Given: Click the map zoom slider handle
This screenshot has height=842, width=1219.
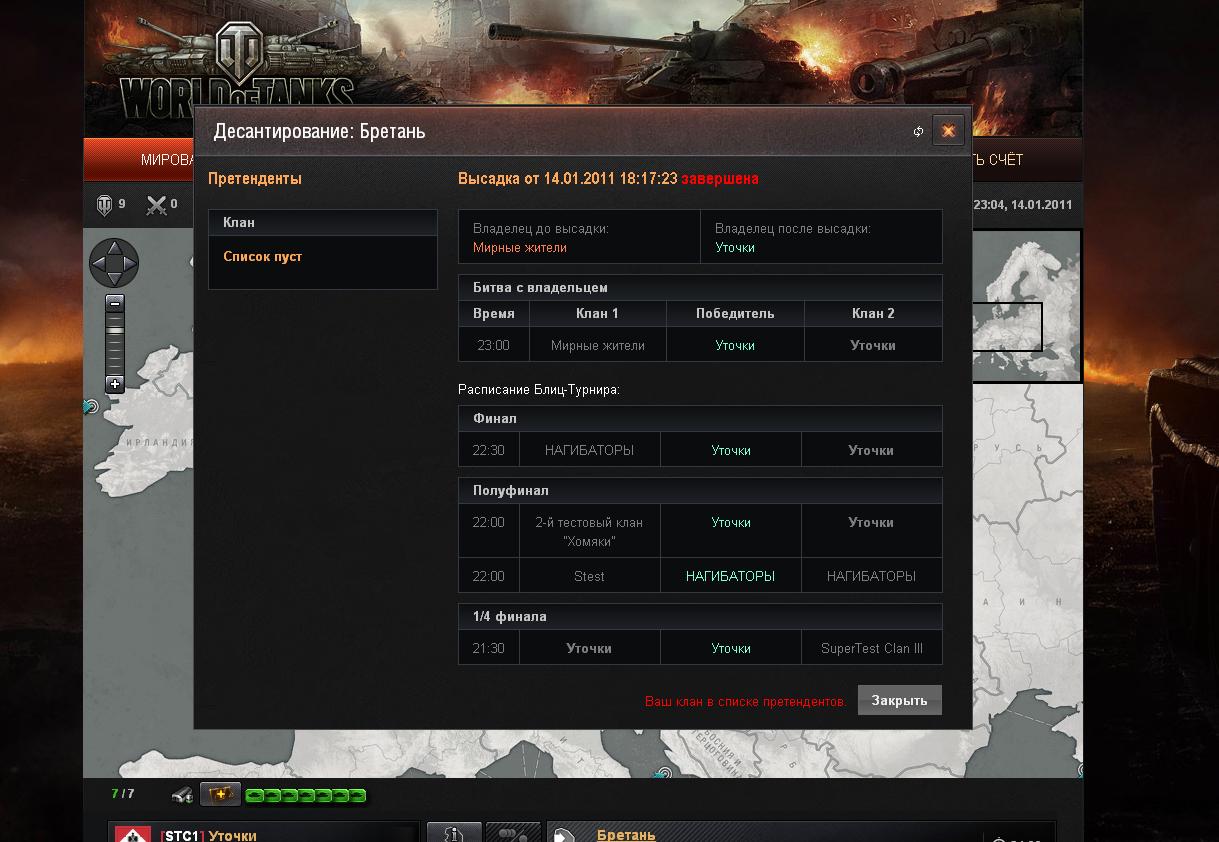Looking at the screenshot, I should 115,328.
